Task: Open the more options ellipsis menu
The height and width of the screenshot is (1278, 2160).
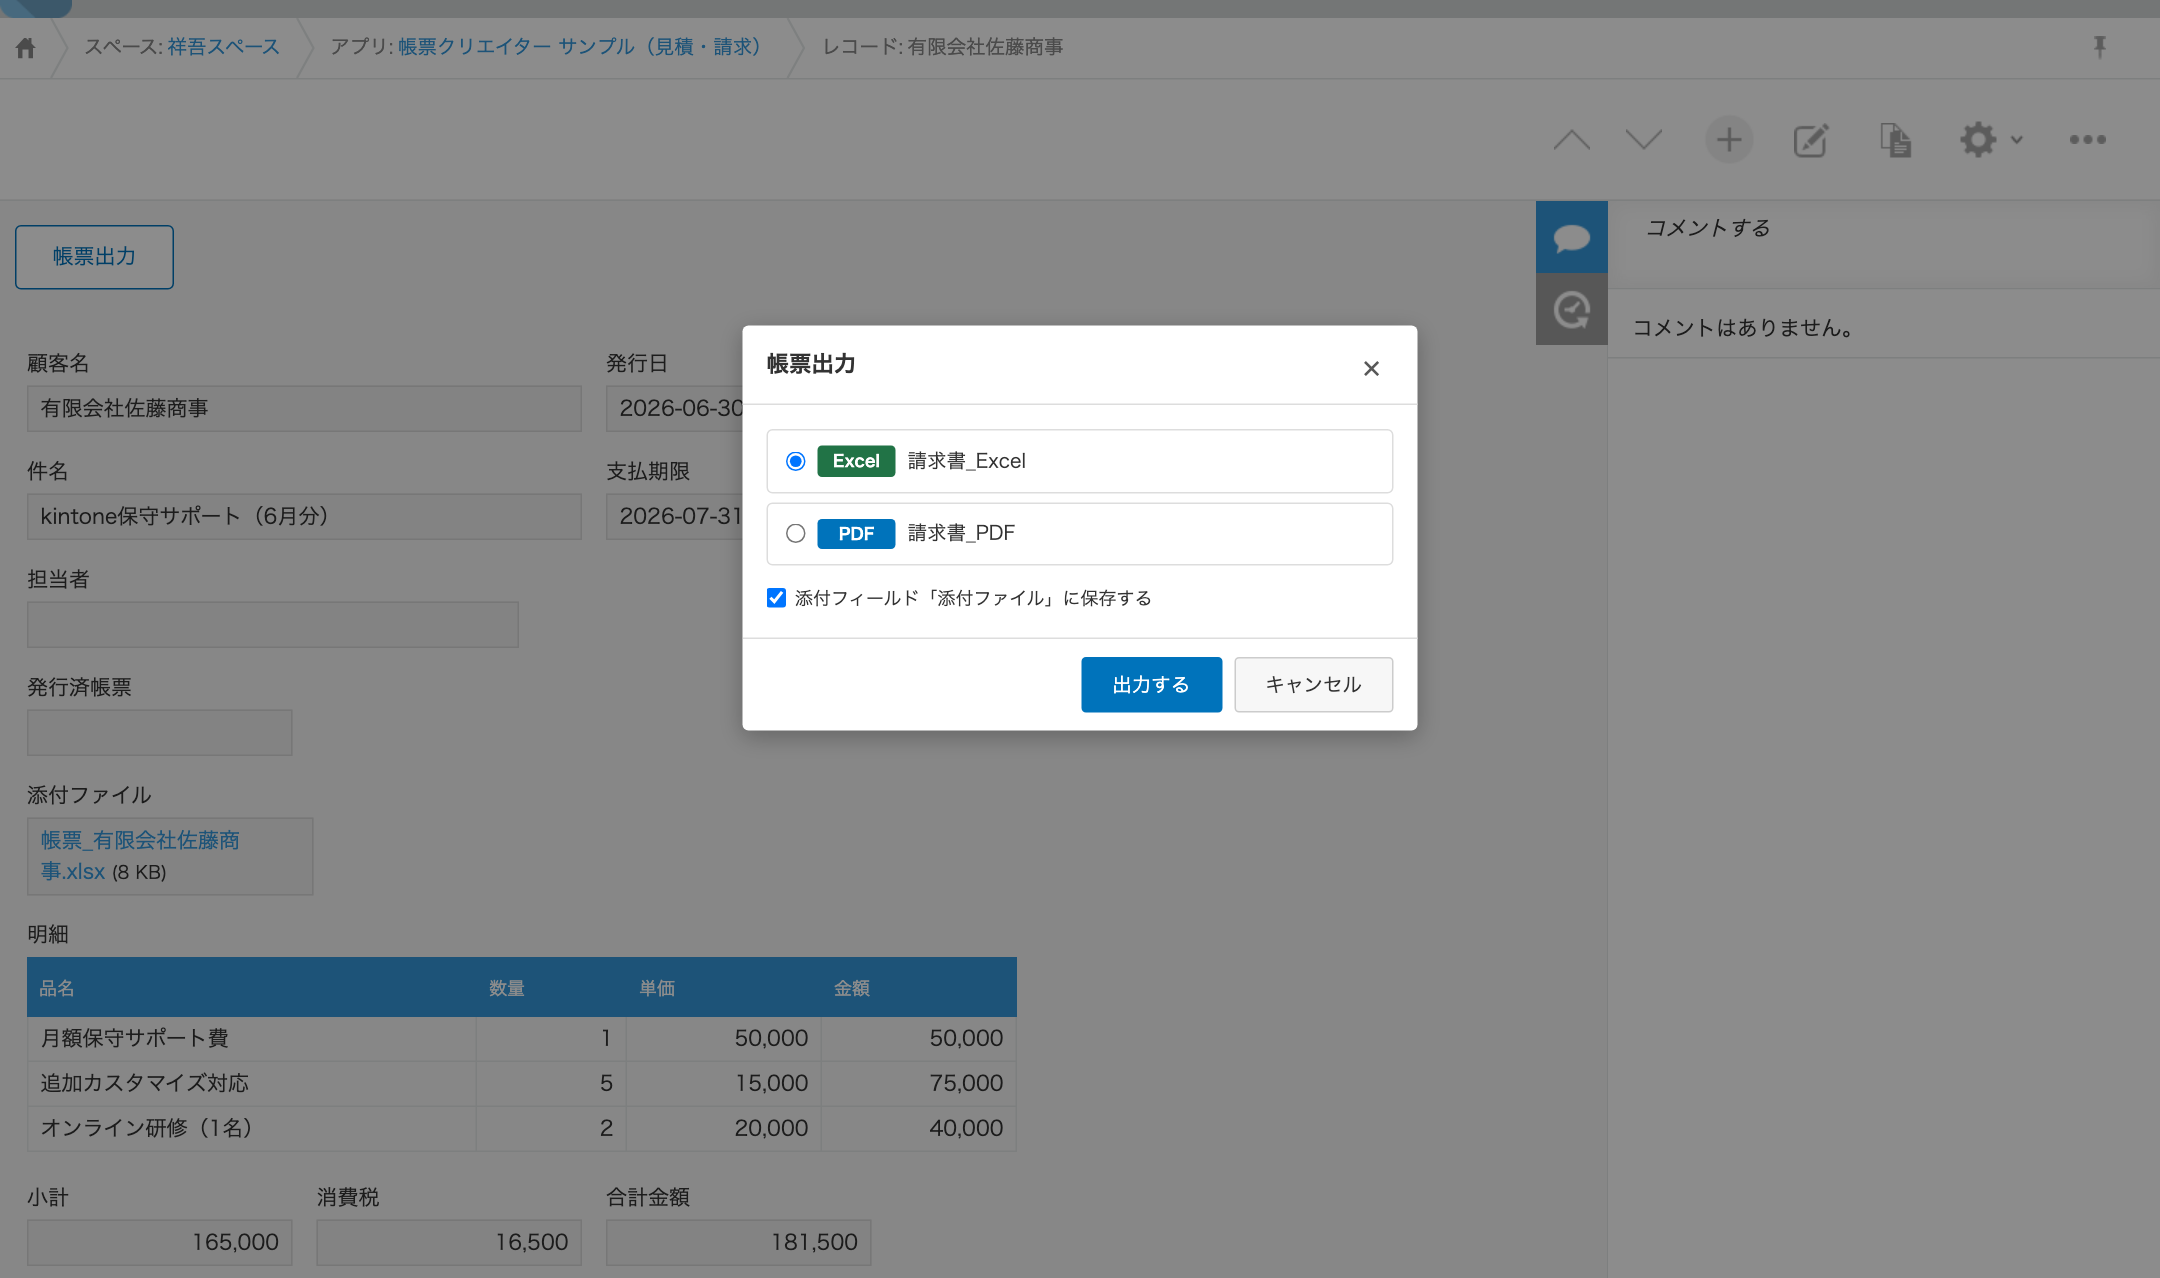Action: pyautogui.click(x=2088, y=140)
